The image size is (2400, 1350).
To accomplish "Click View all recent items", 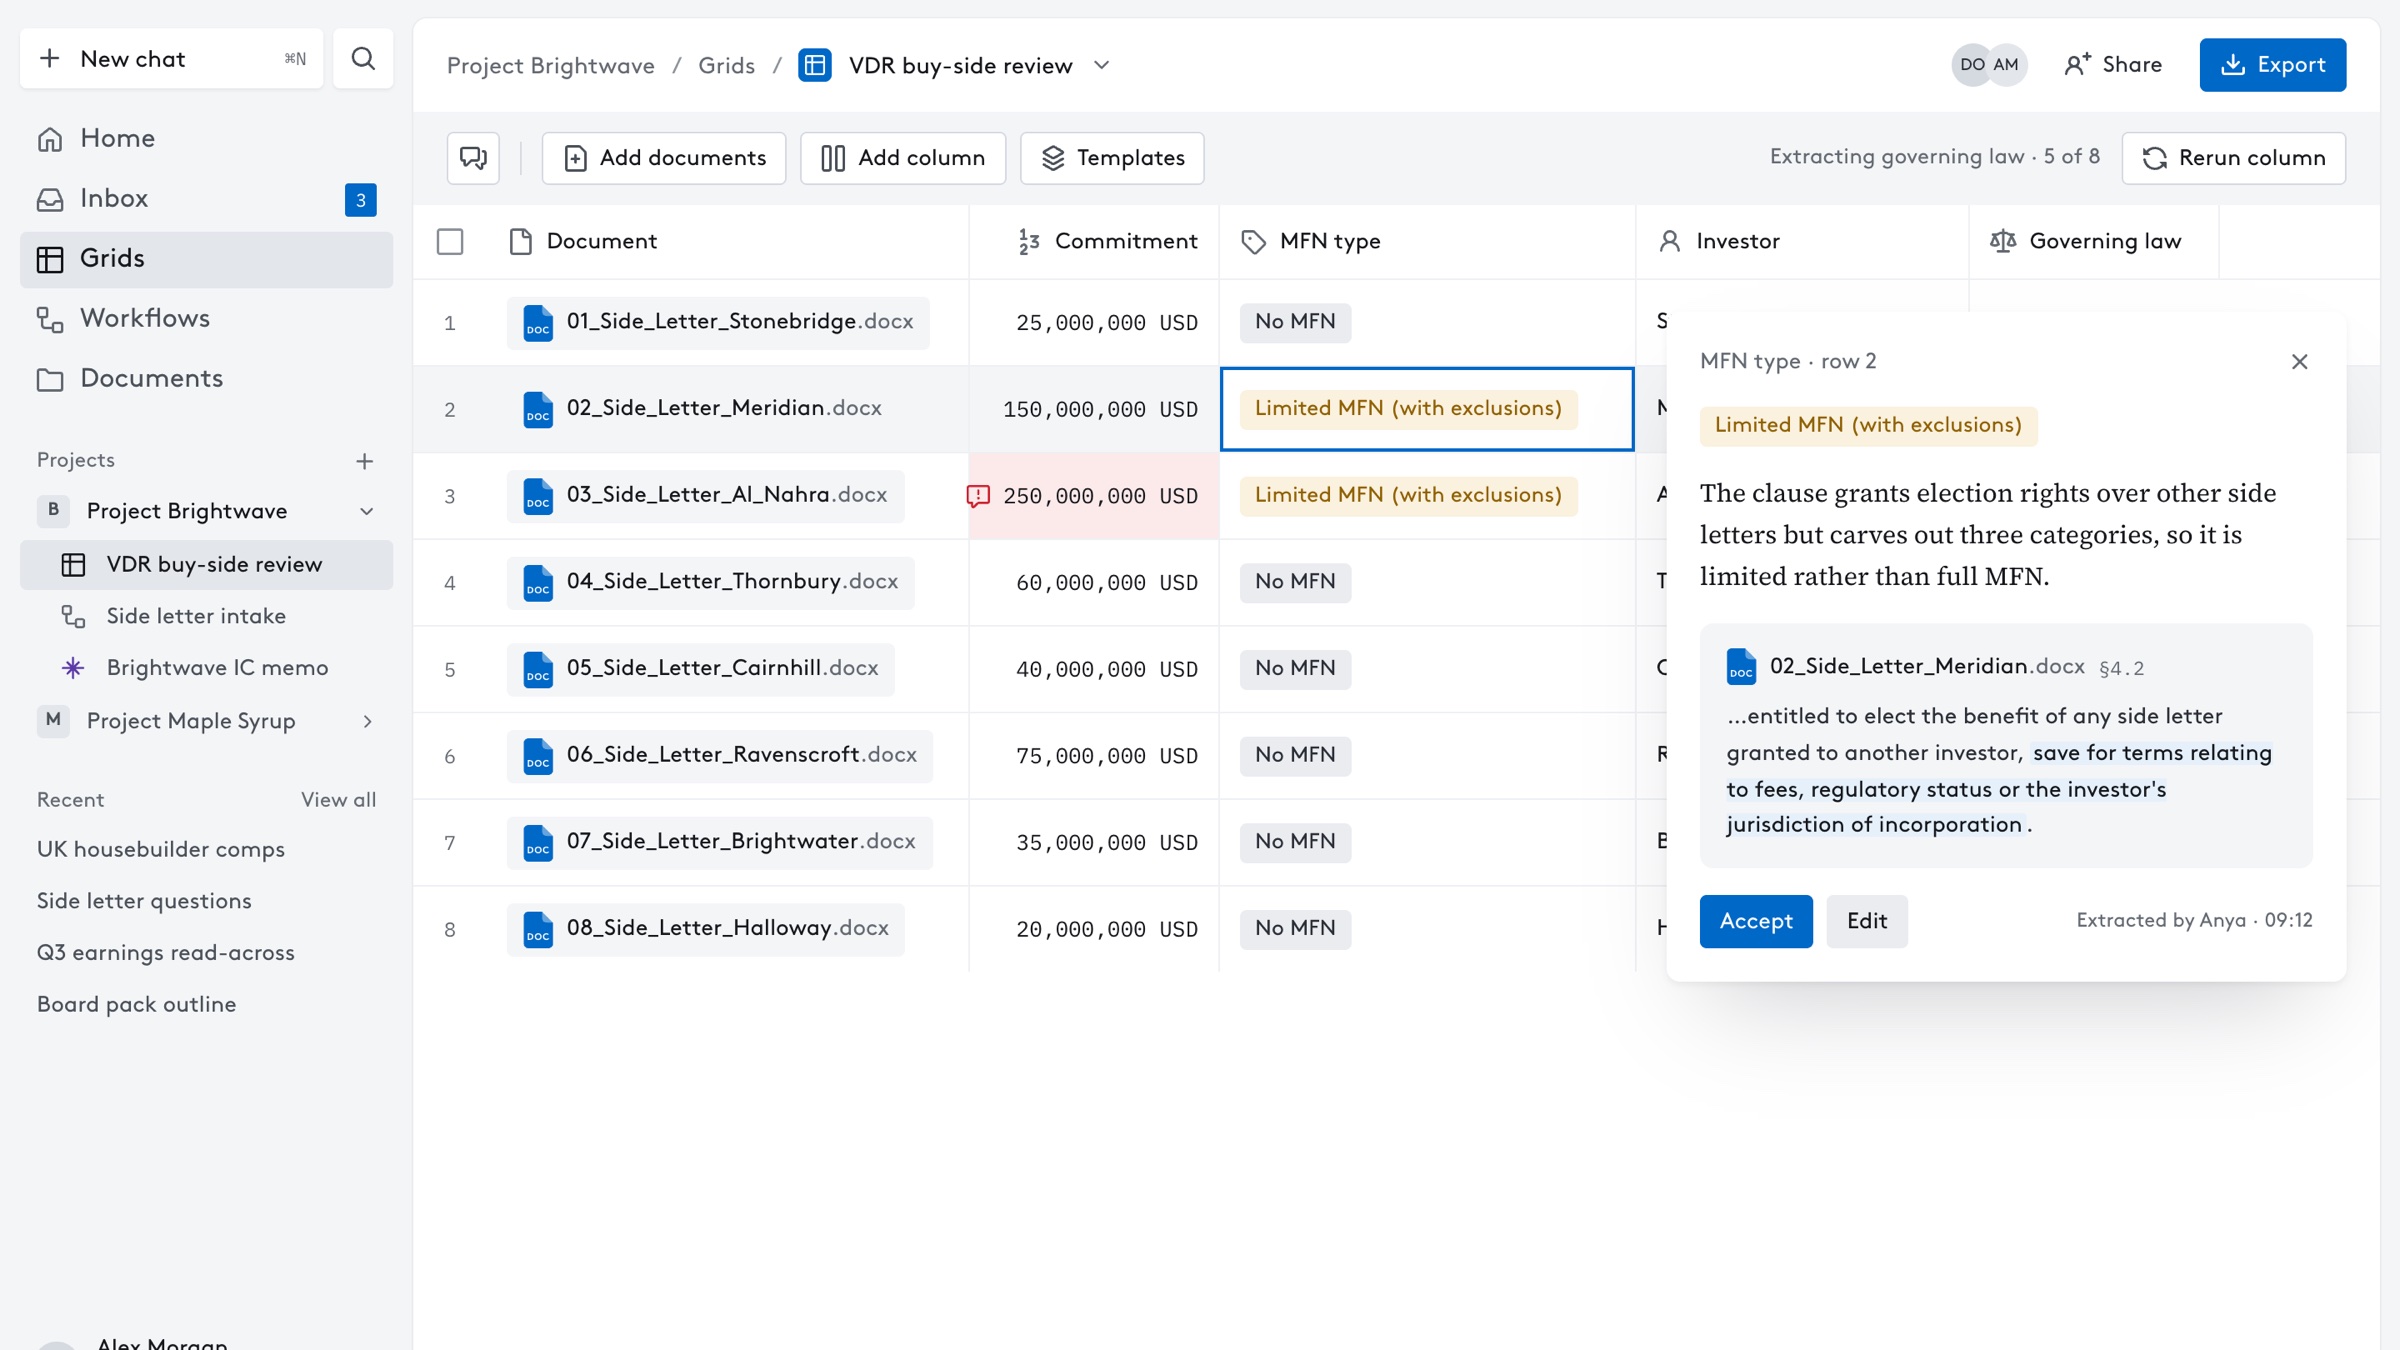I will (x=338, y=800).
